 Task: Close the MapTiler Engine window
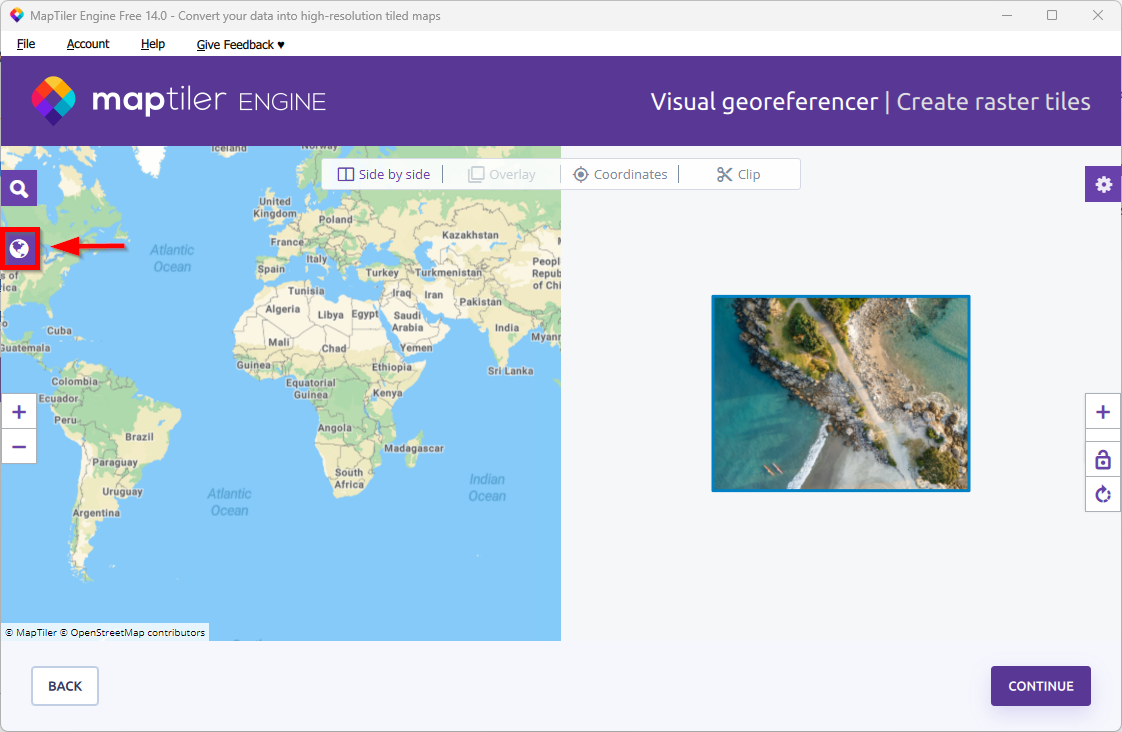[x=1098, y=15]
